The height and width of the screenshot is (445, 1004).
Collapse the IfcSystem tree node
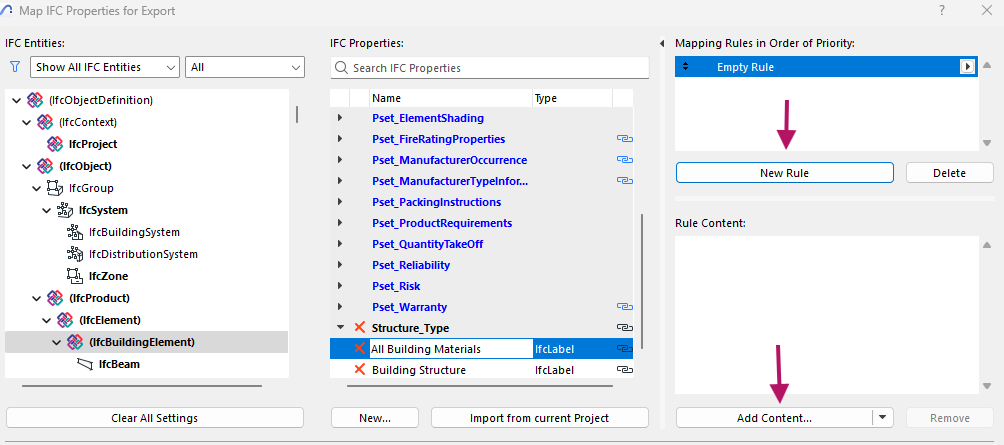pyautogui.click(x=47, y=210)
